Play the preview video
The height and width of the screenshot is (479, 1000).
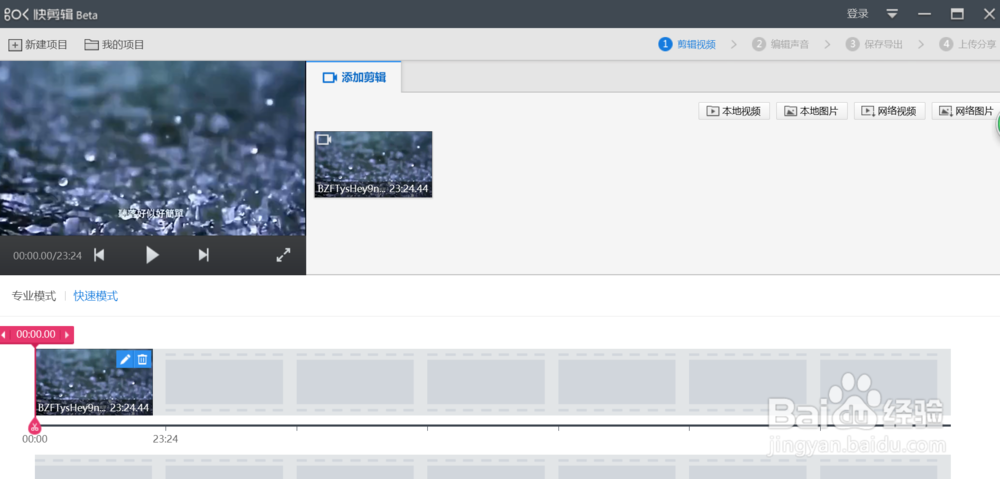[152, 255]
